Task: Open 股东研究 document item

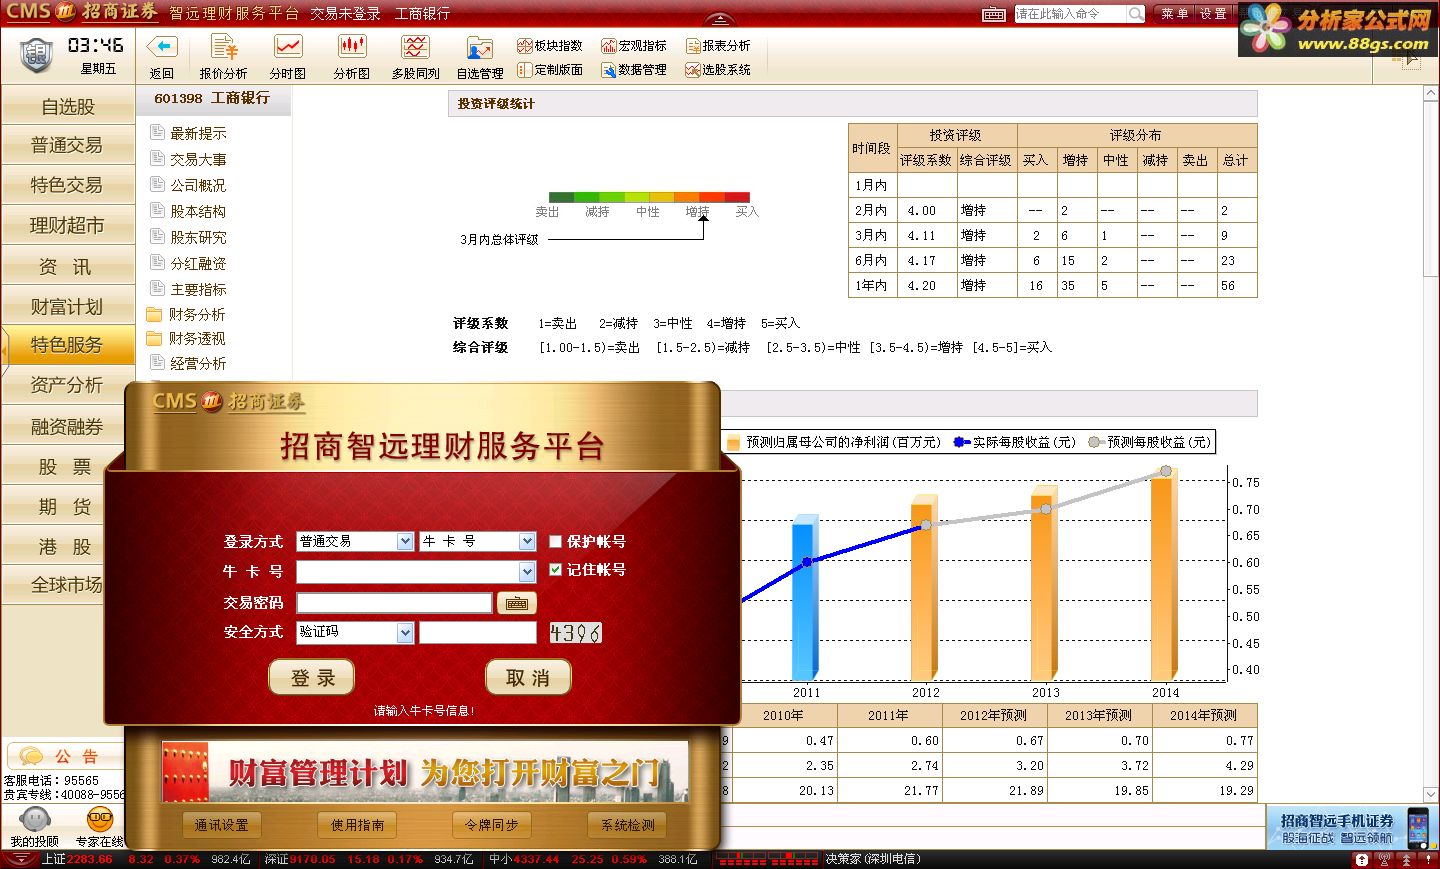Action: tap(188, 237)
